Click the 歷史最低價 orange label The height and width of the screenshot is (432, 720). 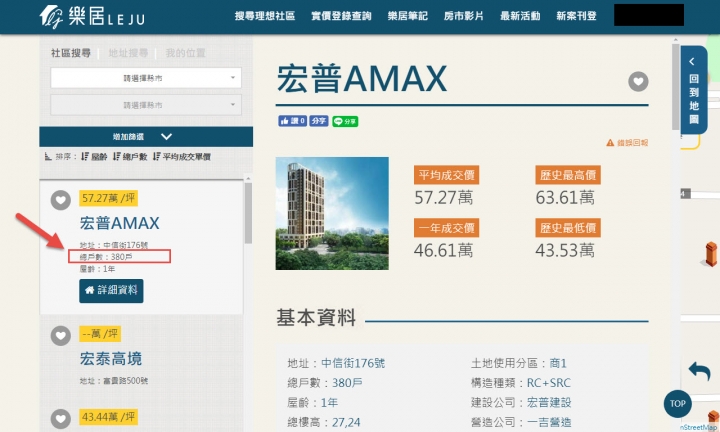568,228
